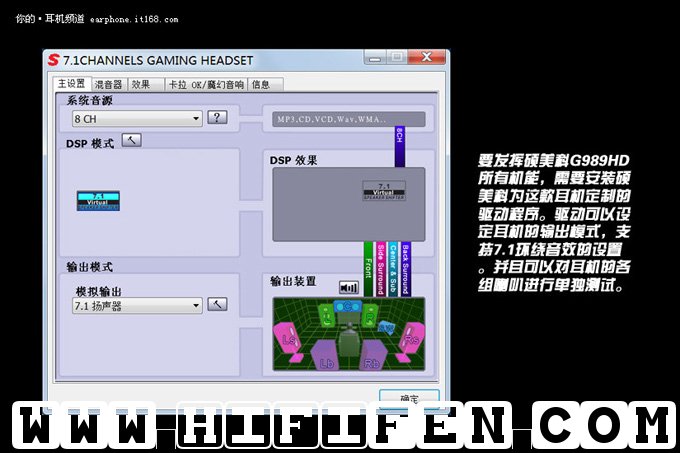Test the front right R speaker
The image size is (680, 453).
tap(370, 316)
